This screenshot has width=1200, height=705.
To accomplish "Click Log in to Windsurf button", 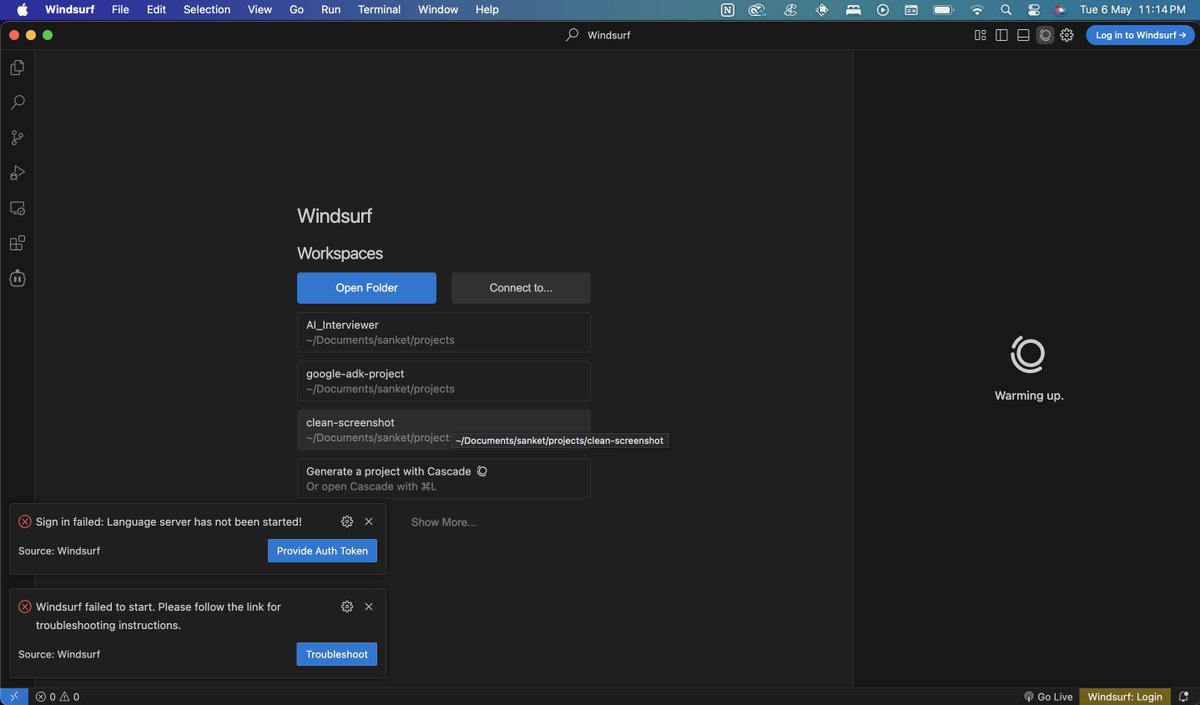I will click(1140, 35).
